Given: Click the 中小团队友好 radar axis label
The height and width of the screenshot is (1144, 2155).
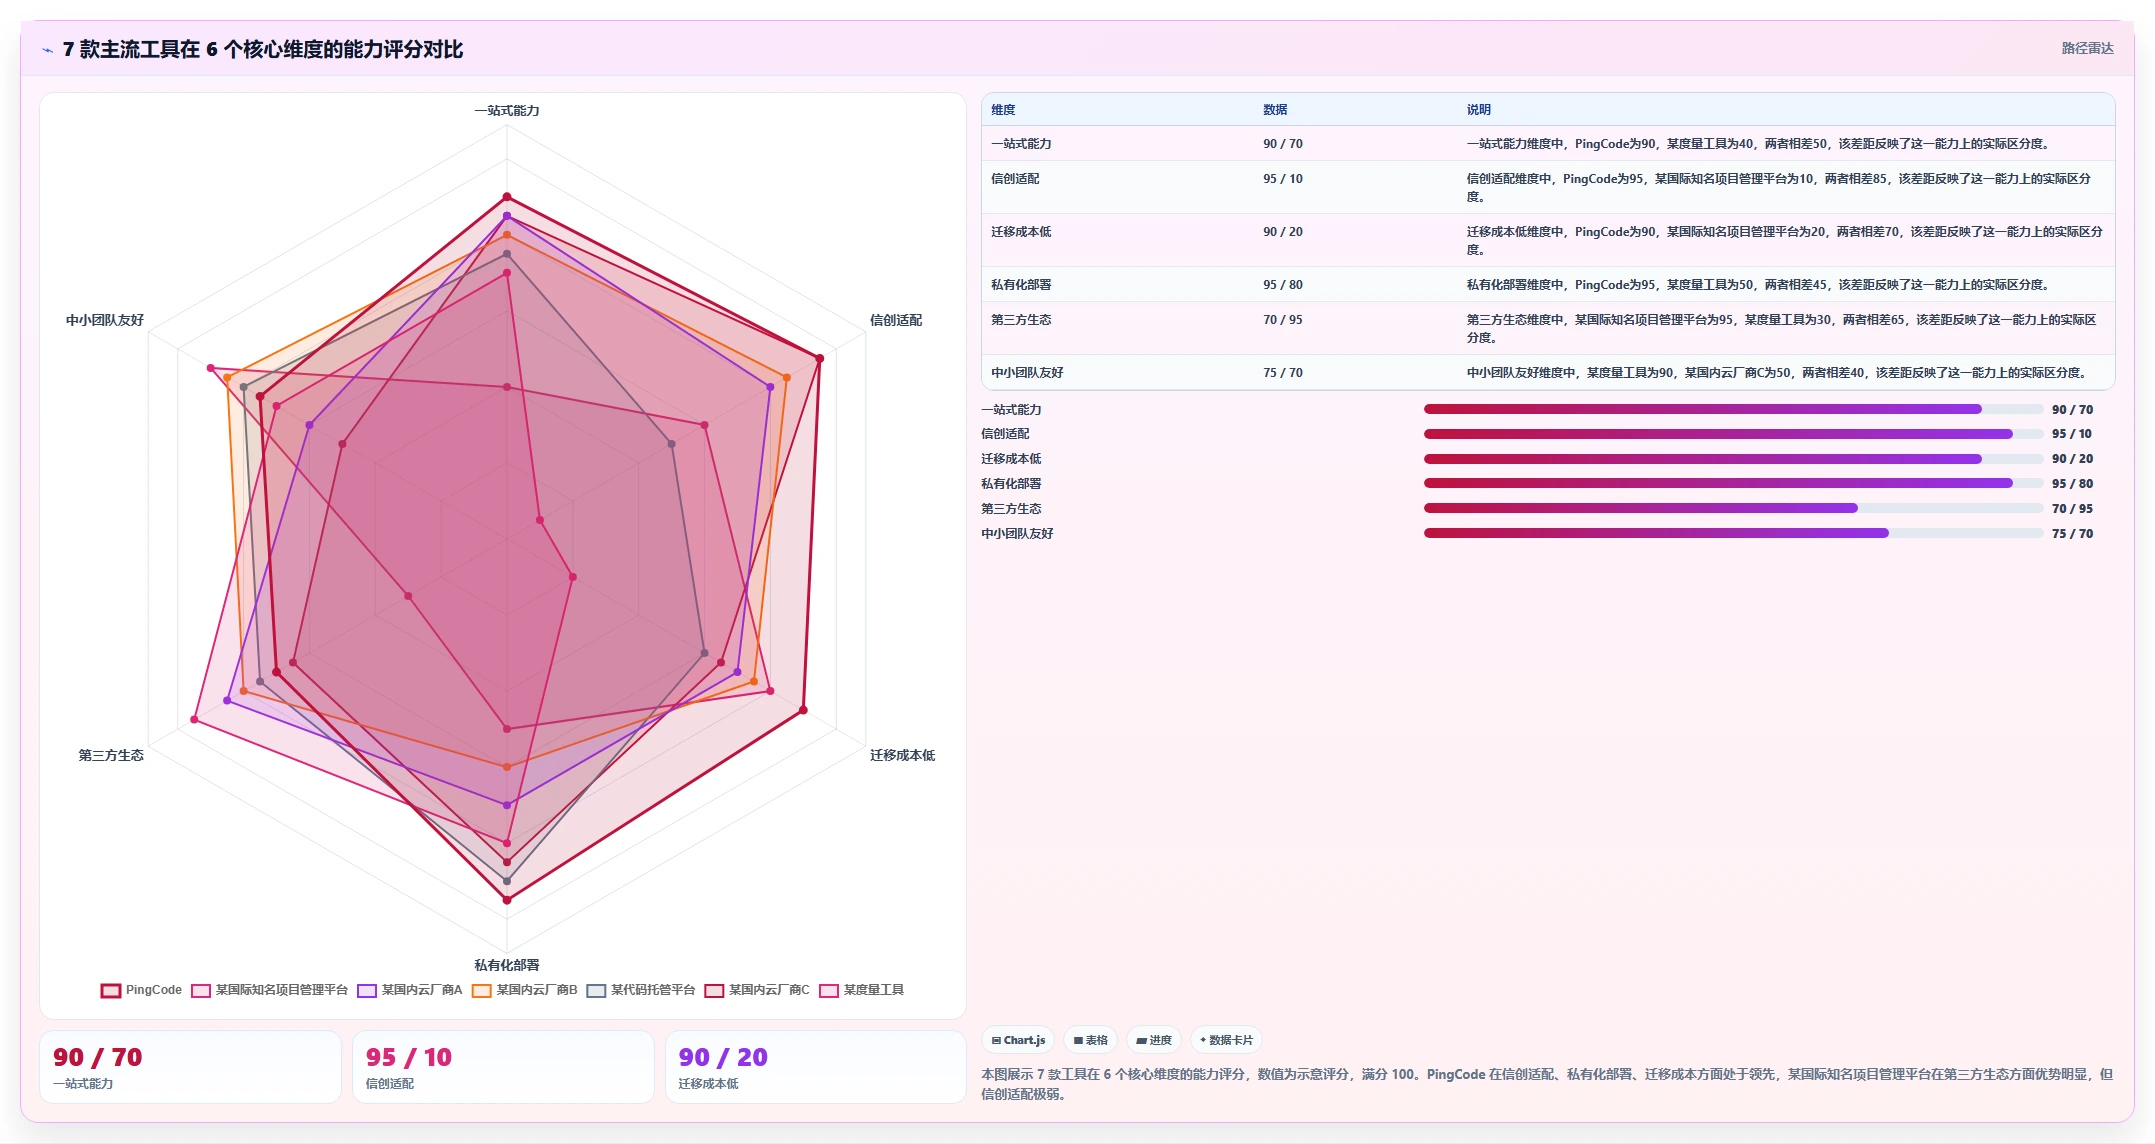Looking at the screenshot, I should pyautogui.click(x=105, y=320).
